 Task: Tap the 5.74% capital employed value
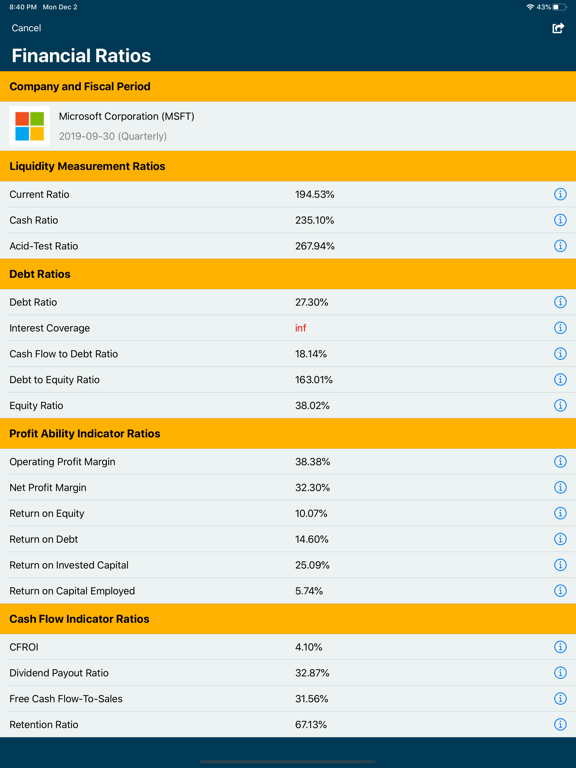click(x=309, y=591)
